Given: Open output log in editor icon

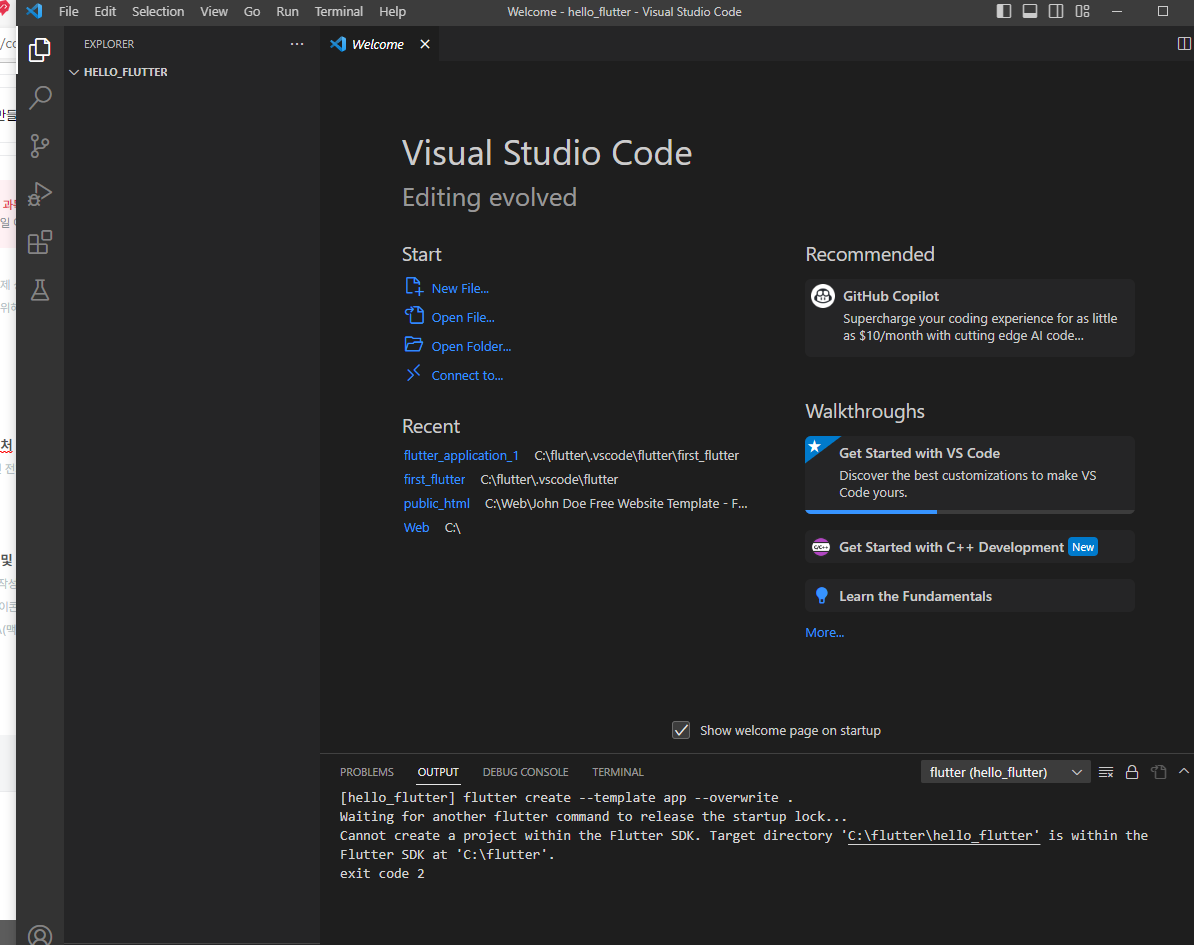Looking at the screenshot, I should pos(1158,772).
